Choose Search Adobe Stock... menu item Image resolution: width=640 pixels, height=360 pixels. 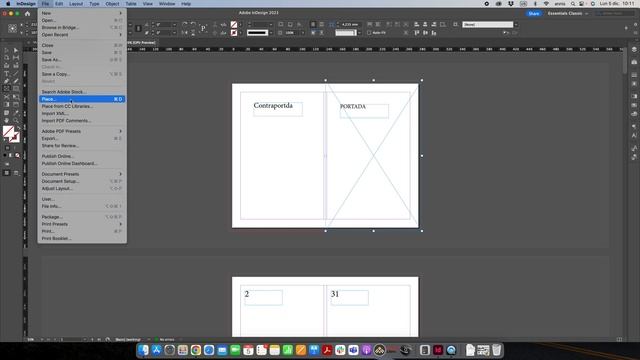[x=82, y=92]
